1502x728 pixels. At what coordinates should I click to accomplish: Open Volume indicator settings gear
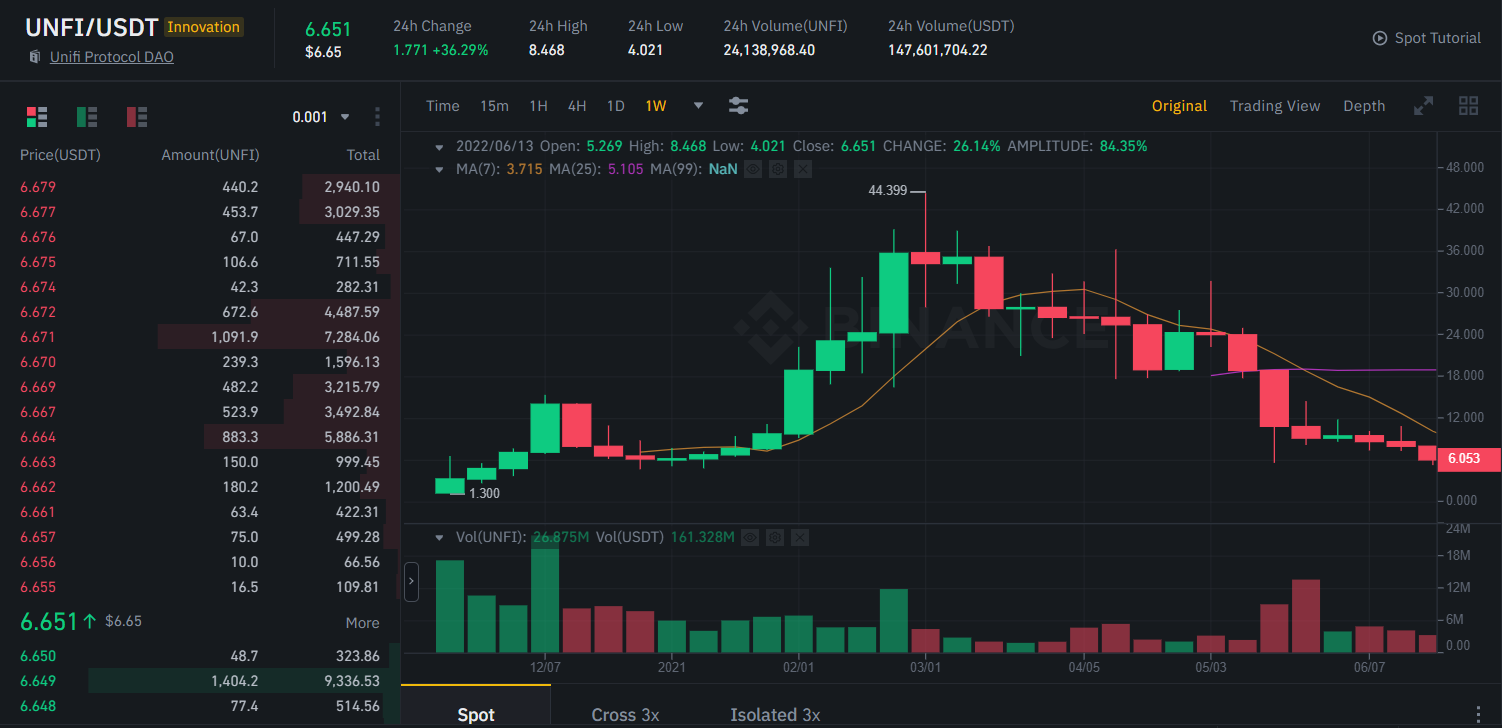tap(774, 537)
